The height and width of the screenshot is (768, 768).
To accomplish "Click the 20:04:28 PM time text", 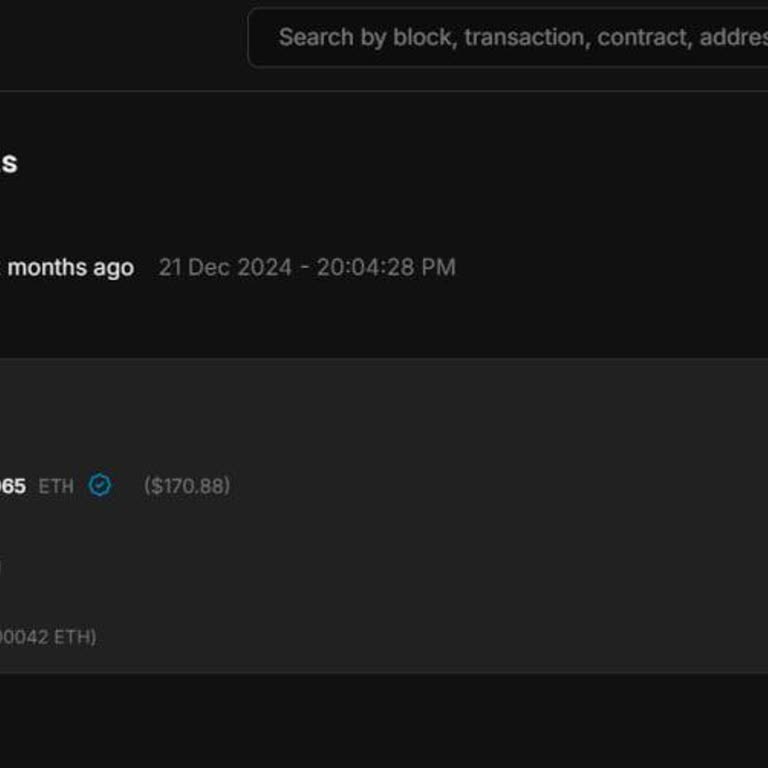I will click(386, 268).
